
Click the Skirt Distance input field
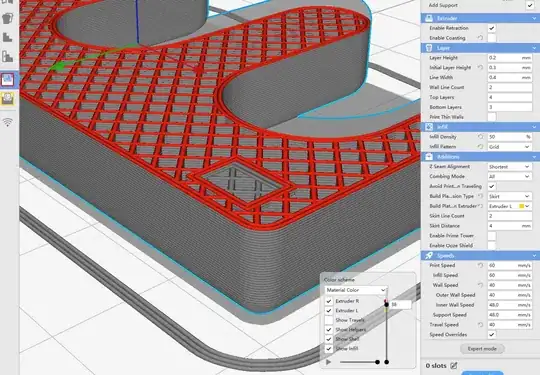tap(510, 226)
